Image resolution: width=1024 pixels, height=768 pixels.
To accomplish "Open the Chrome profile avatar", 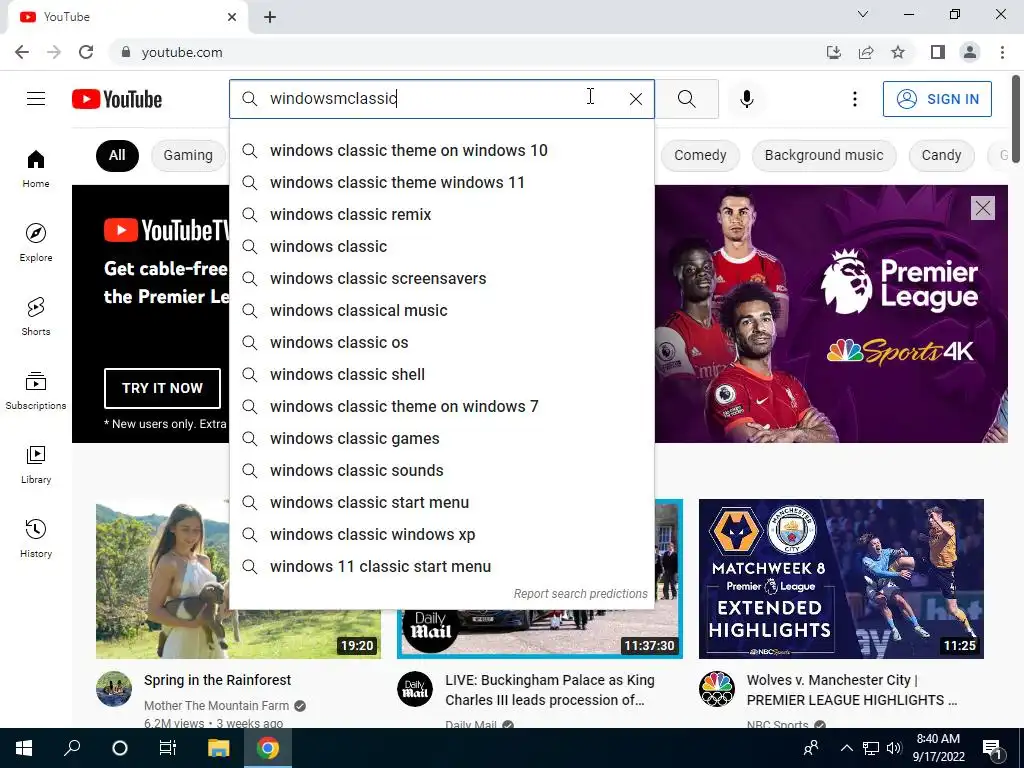I will tap(970, 52).
